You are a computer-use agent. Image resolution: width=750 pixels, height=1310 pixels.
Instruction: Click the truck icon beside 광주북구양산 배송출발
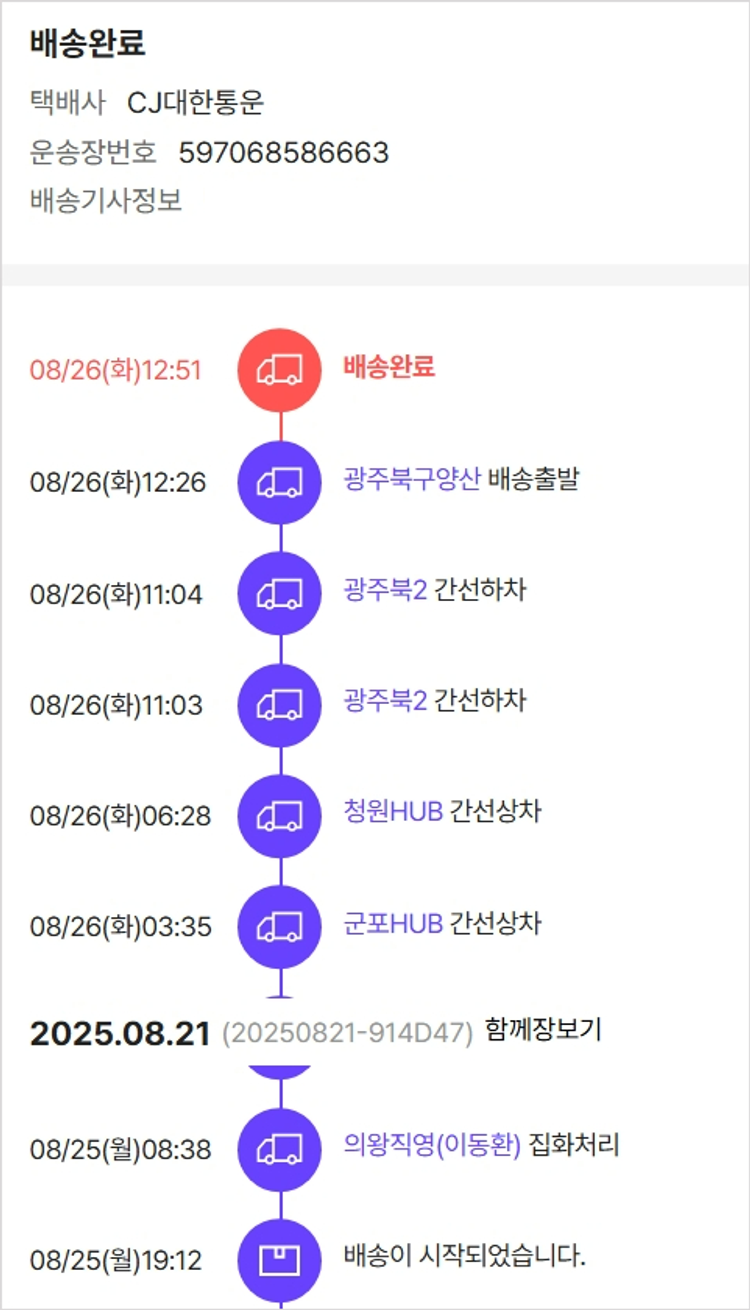280,482
